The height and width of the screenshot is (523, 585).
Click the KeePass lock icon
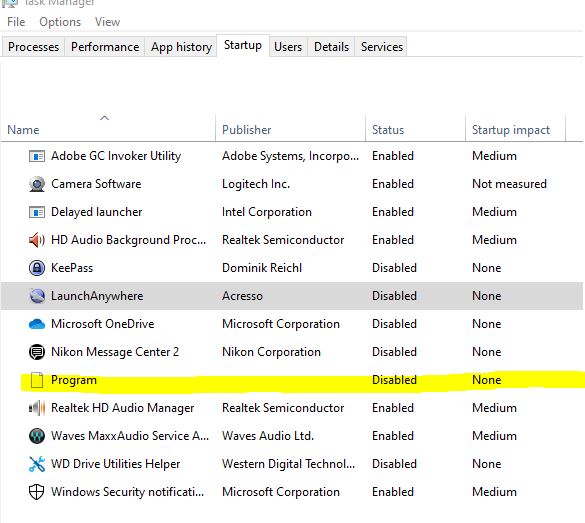pyautogui.click(x=37, y=268)
